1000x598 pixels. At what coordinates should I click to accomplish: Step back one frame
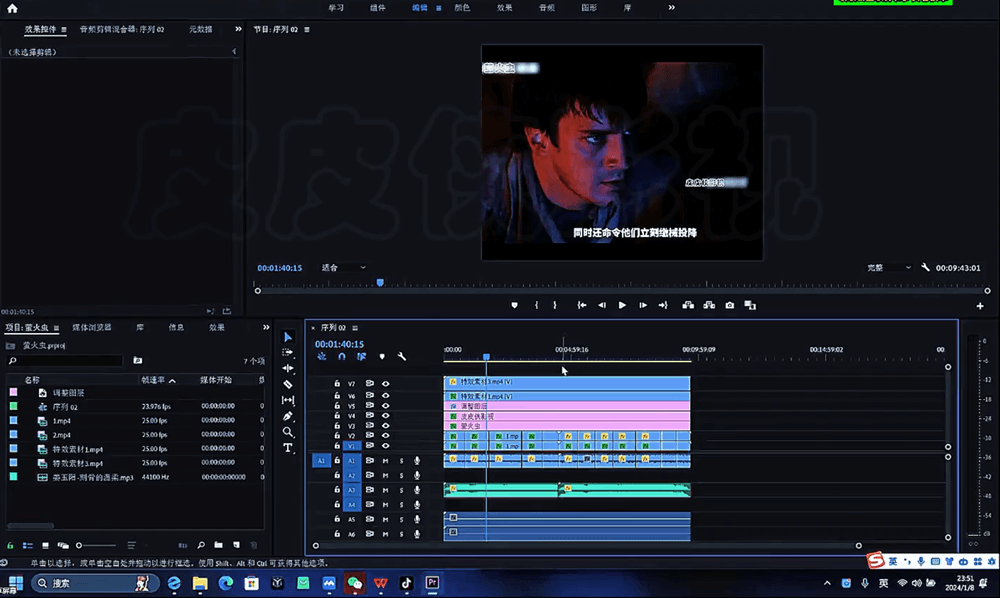click(x=601, y=305)
